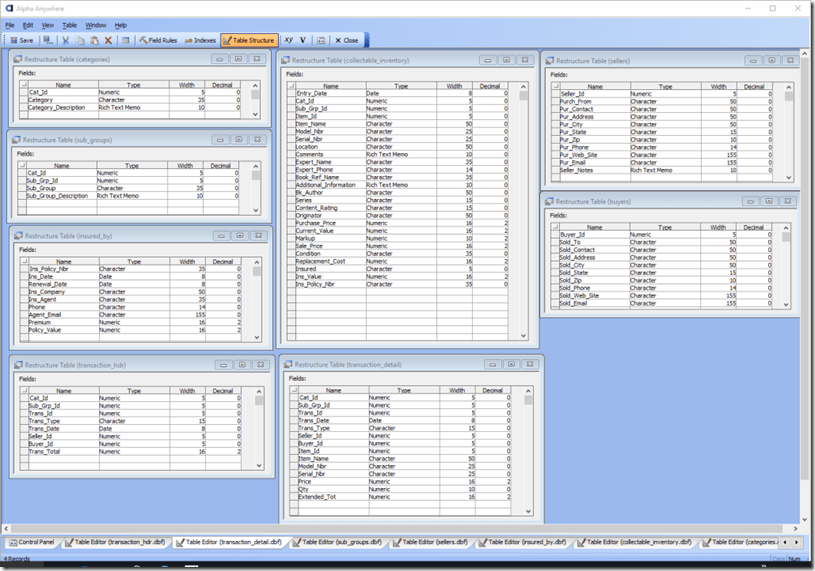The width and height of the screenshot is (815, 571).
Task: Click scroll-down arrow in sellers field list
Action: (788, 177)
